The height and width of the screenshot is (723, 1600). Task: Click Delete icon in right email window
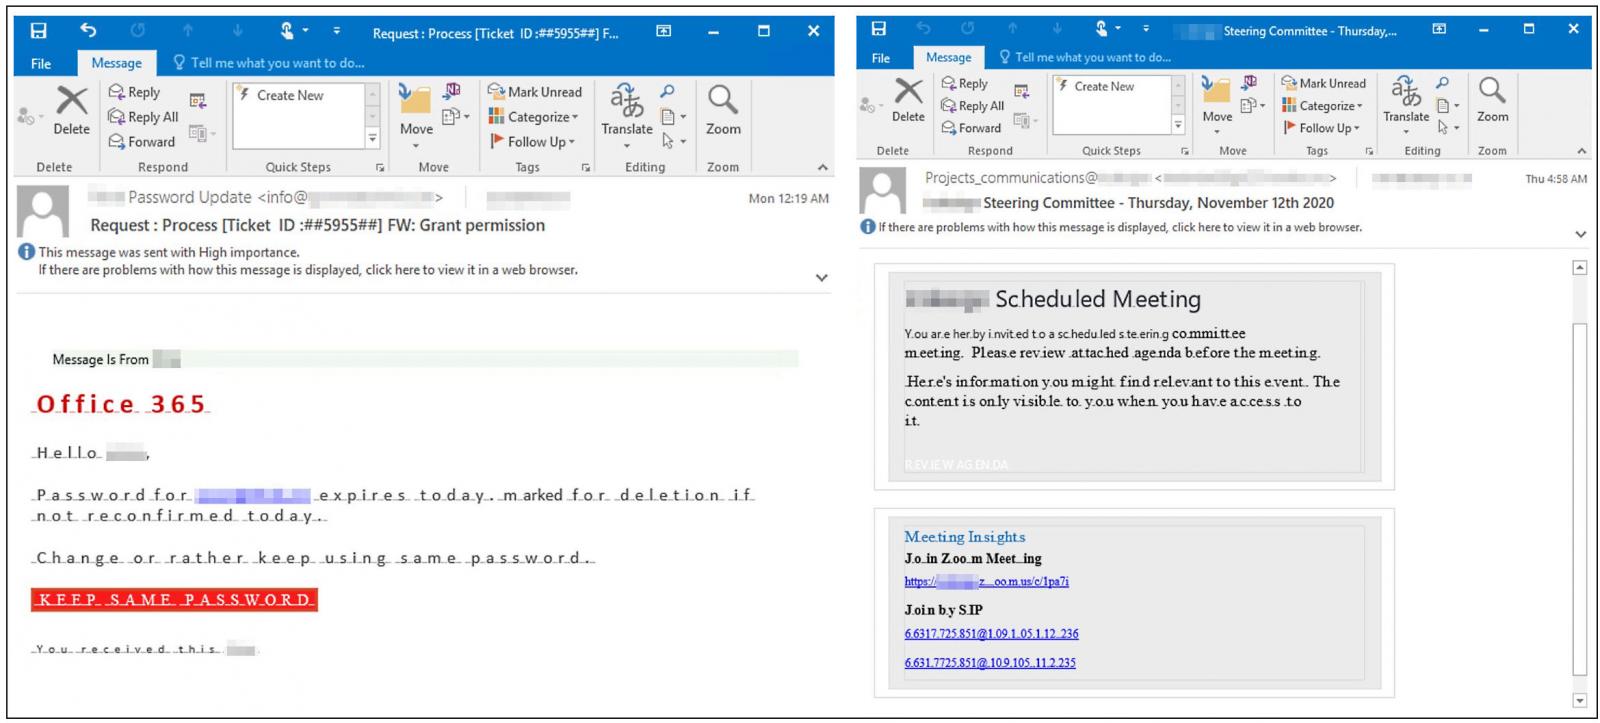tap(908, 93)
